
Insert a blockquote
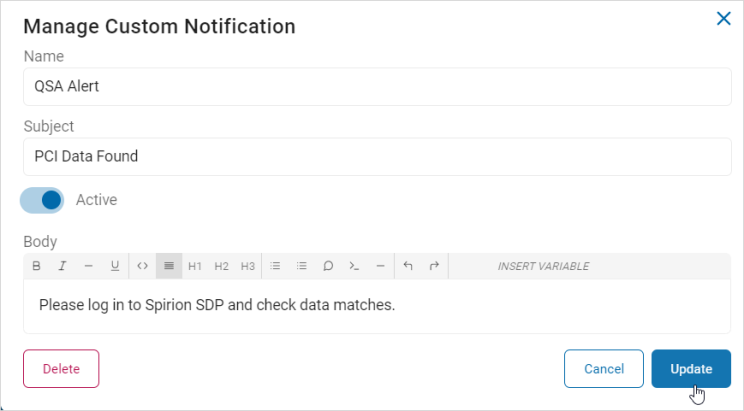coord(328,266)
